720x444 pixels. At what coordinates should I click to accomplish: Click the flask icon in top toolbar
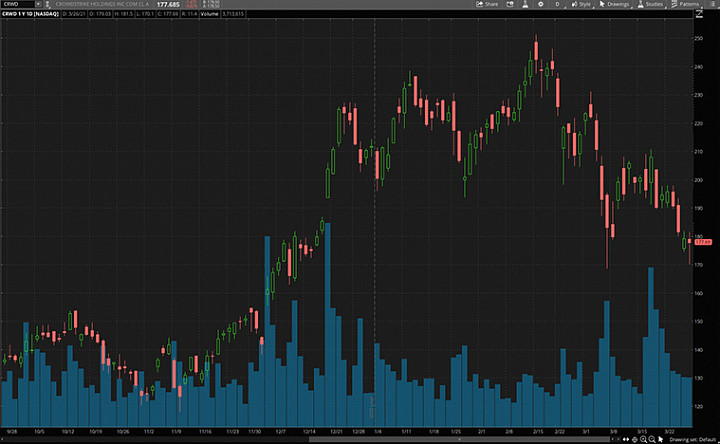click(x=525, y=4)
